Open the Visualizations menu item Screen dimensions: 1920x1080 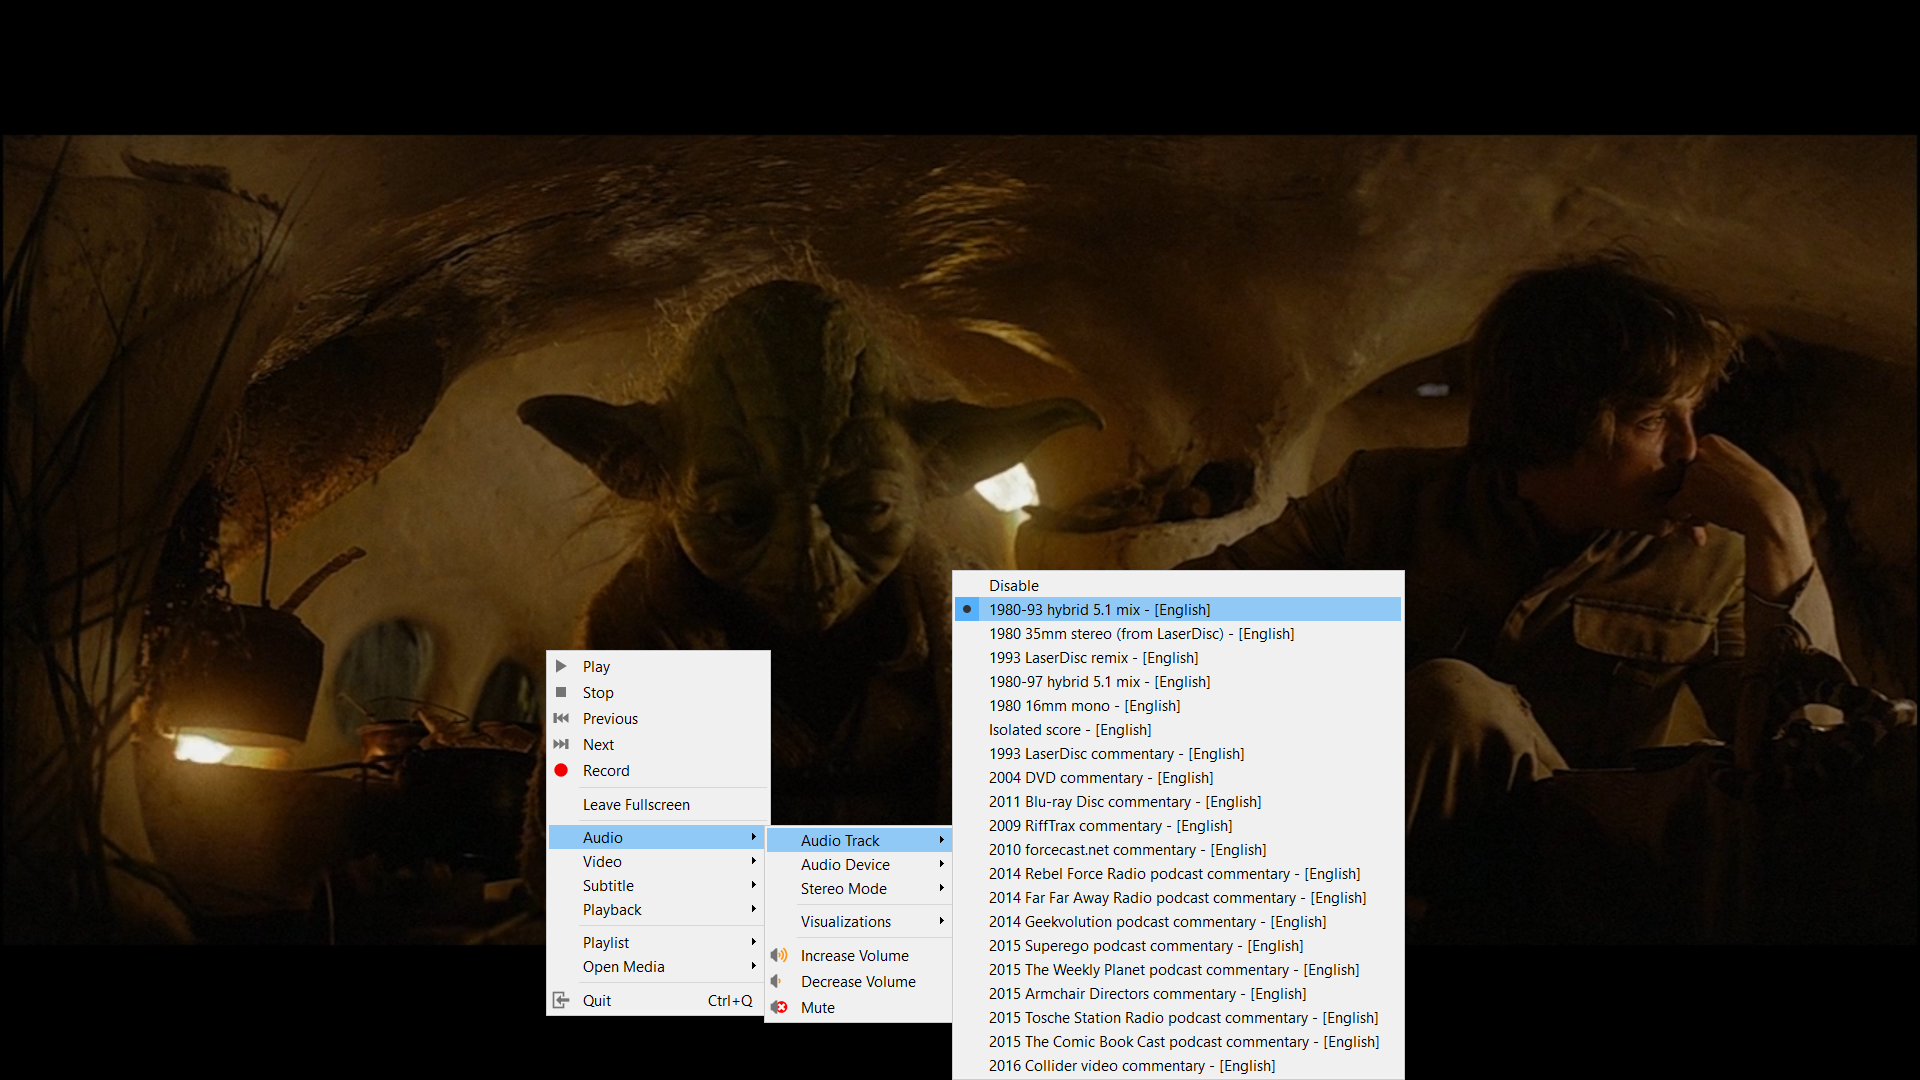(858, 921)
